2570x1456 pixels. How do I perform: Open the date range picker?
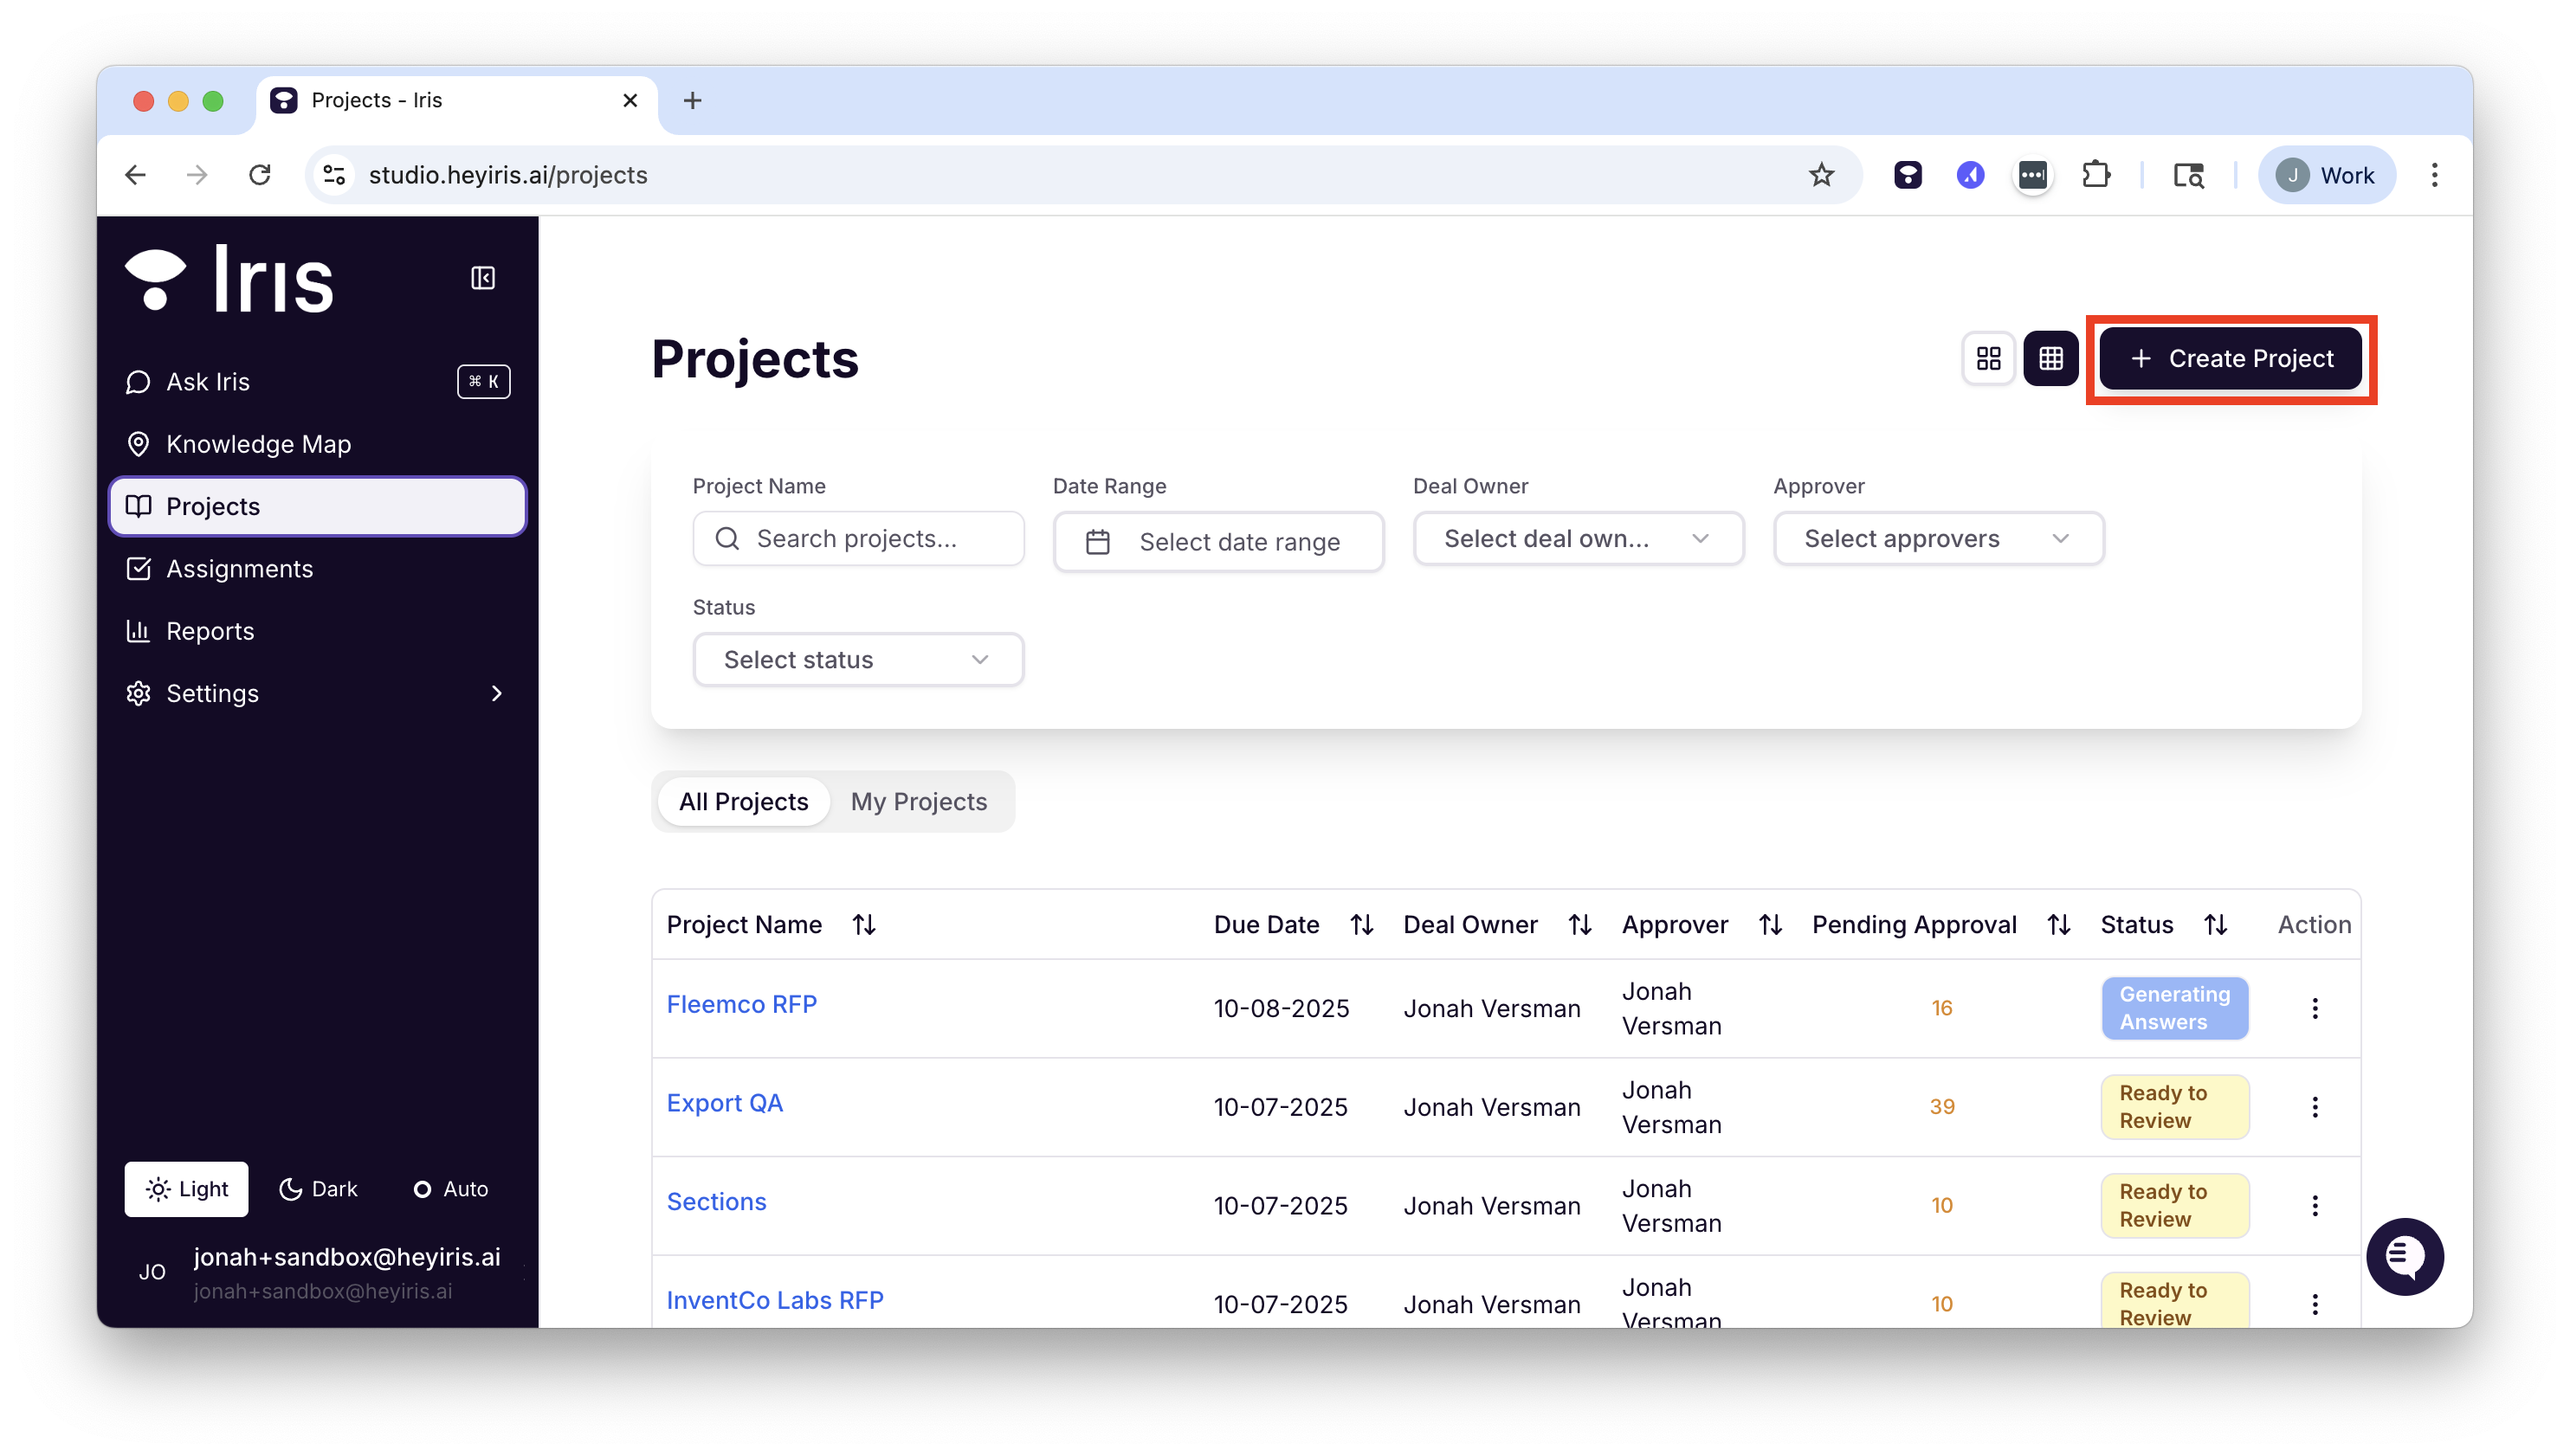pos(1218,541)
